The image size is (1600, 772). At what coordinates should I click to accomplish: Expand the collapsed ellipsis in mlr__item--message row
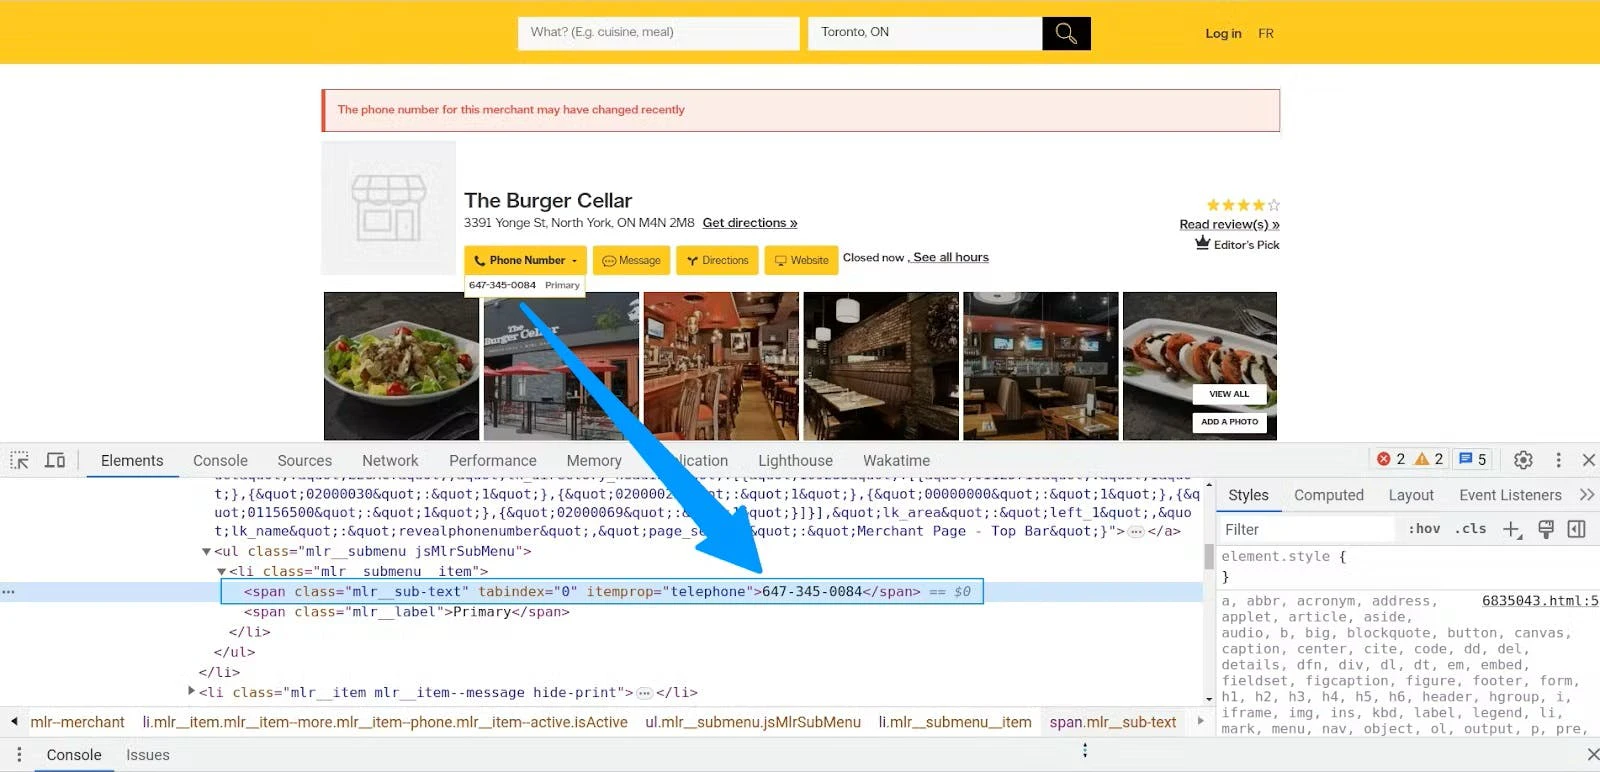coord(645,693)
